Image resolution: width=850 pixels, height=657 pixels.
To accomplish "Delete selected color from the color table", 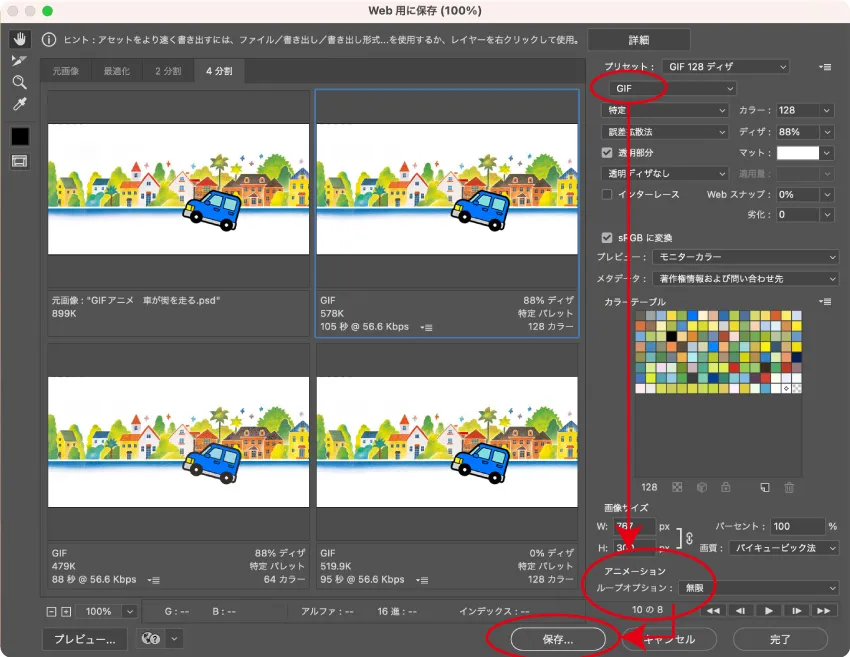I will tap(789, 487).
